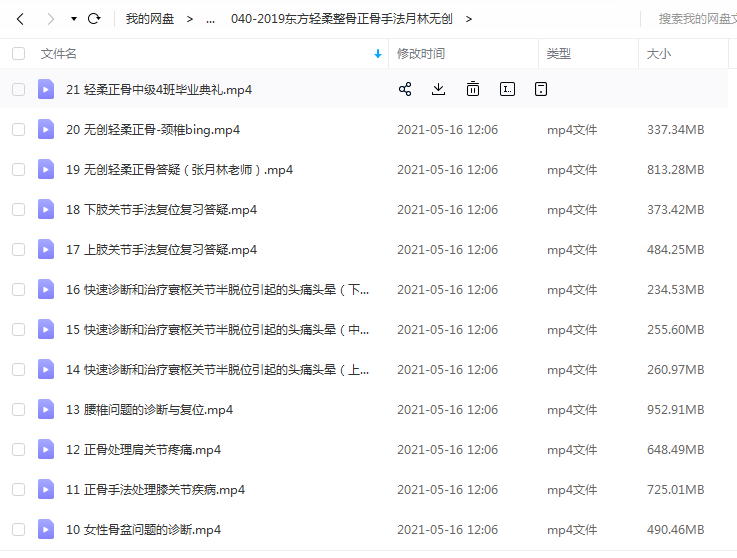The image size is (737, 558).
Task: Select file name 10 女性骨盆问题的诊断.mp4
Action: click(143, 529)
